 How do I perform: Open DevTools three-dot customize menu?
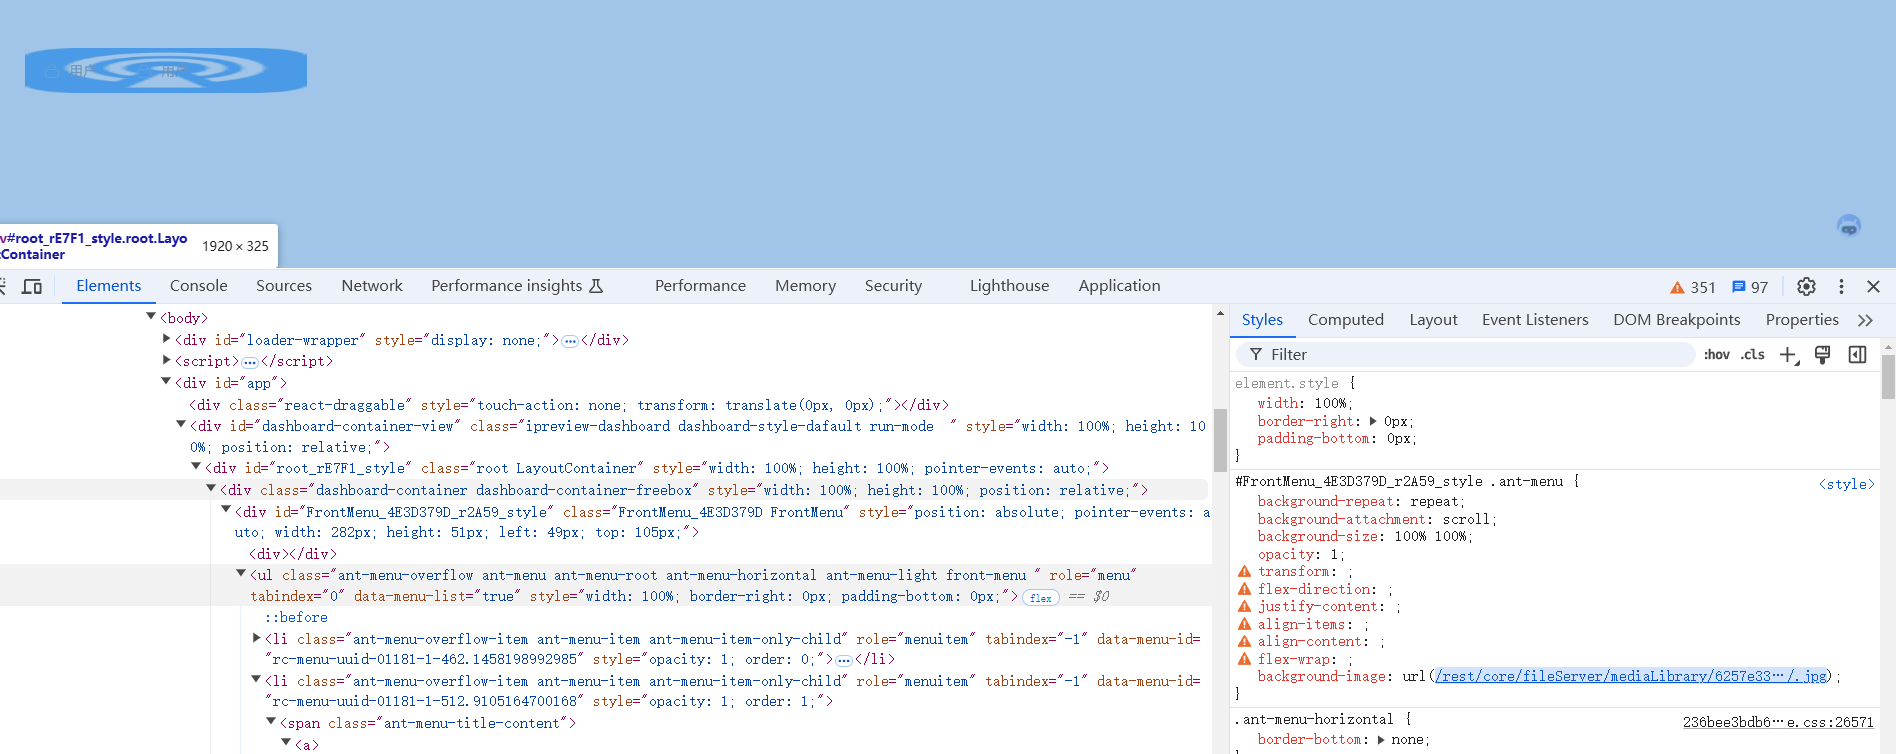click(x=1841, y=286)
